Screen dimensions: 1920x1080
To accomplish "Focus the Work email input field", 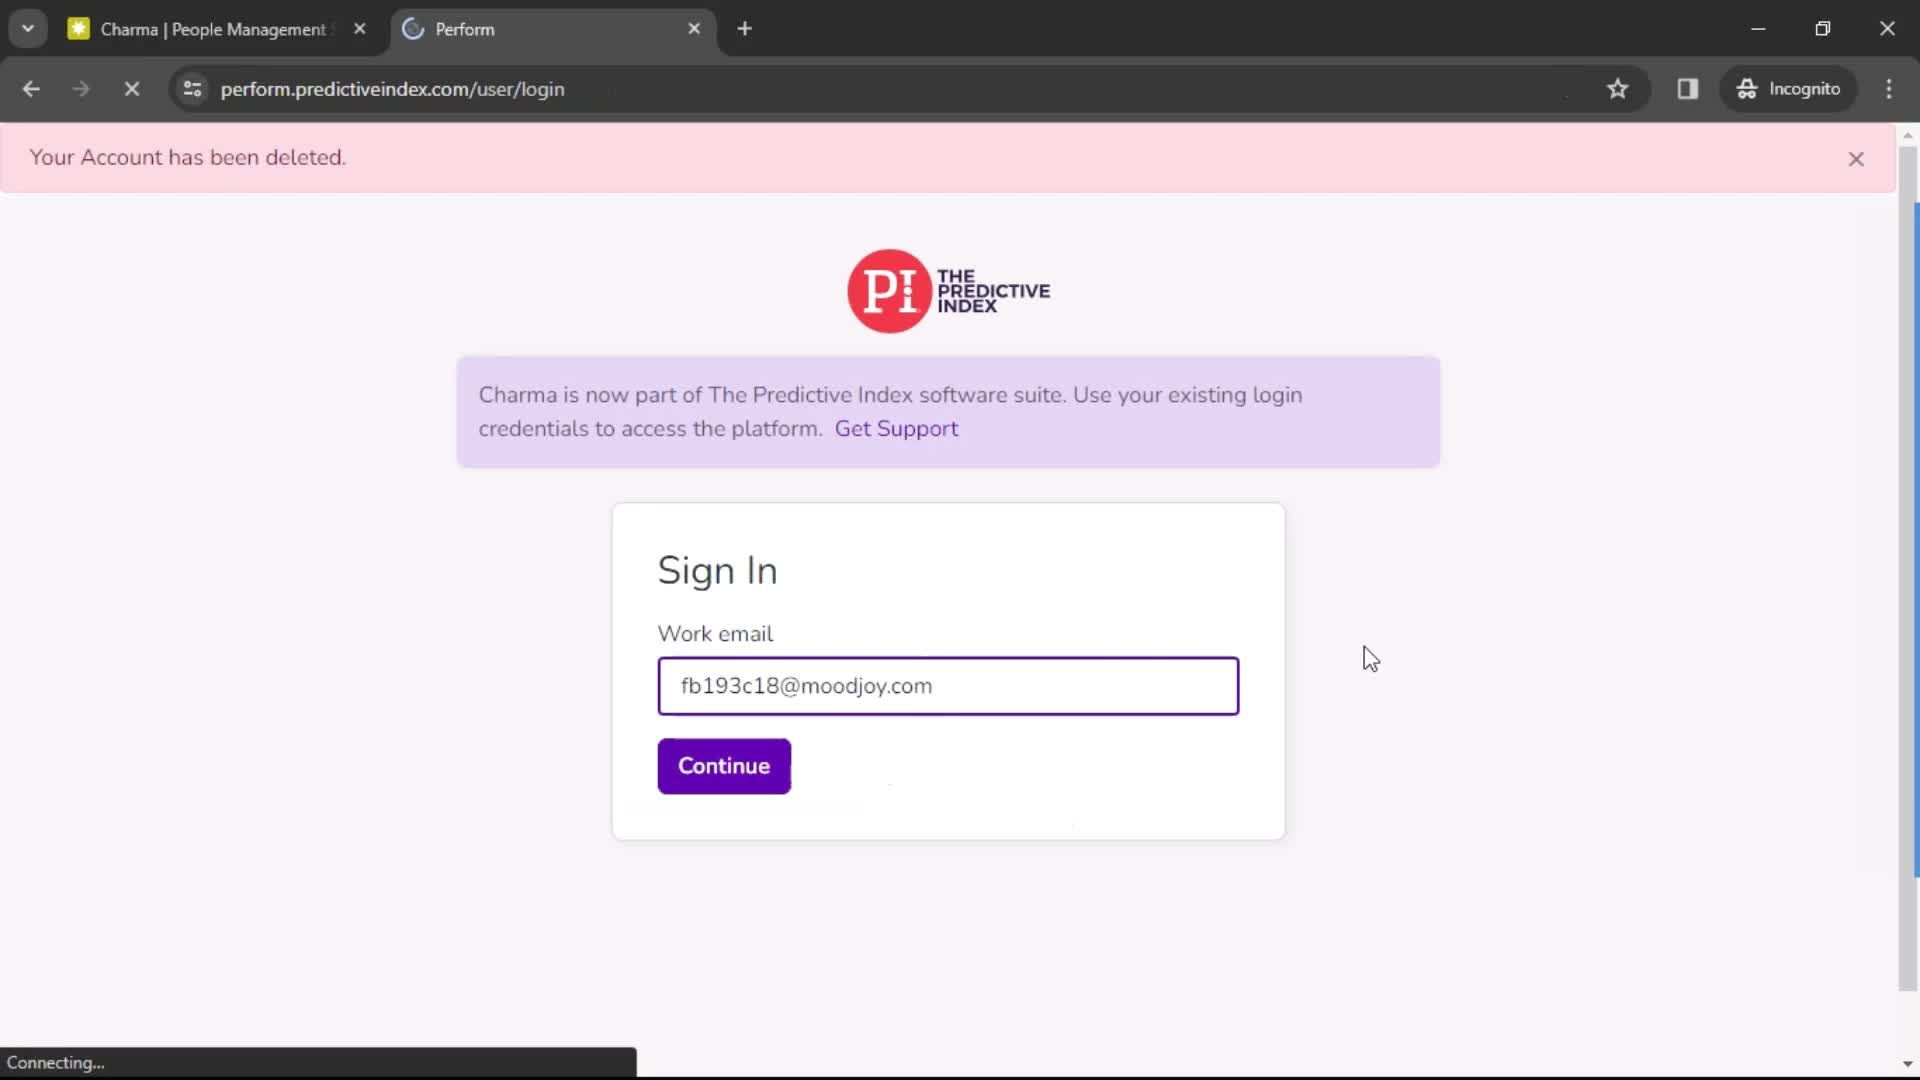I will click(x=948, y=686).
